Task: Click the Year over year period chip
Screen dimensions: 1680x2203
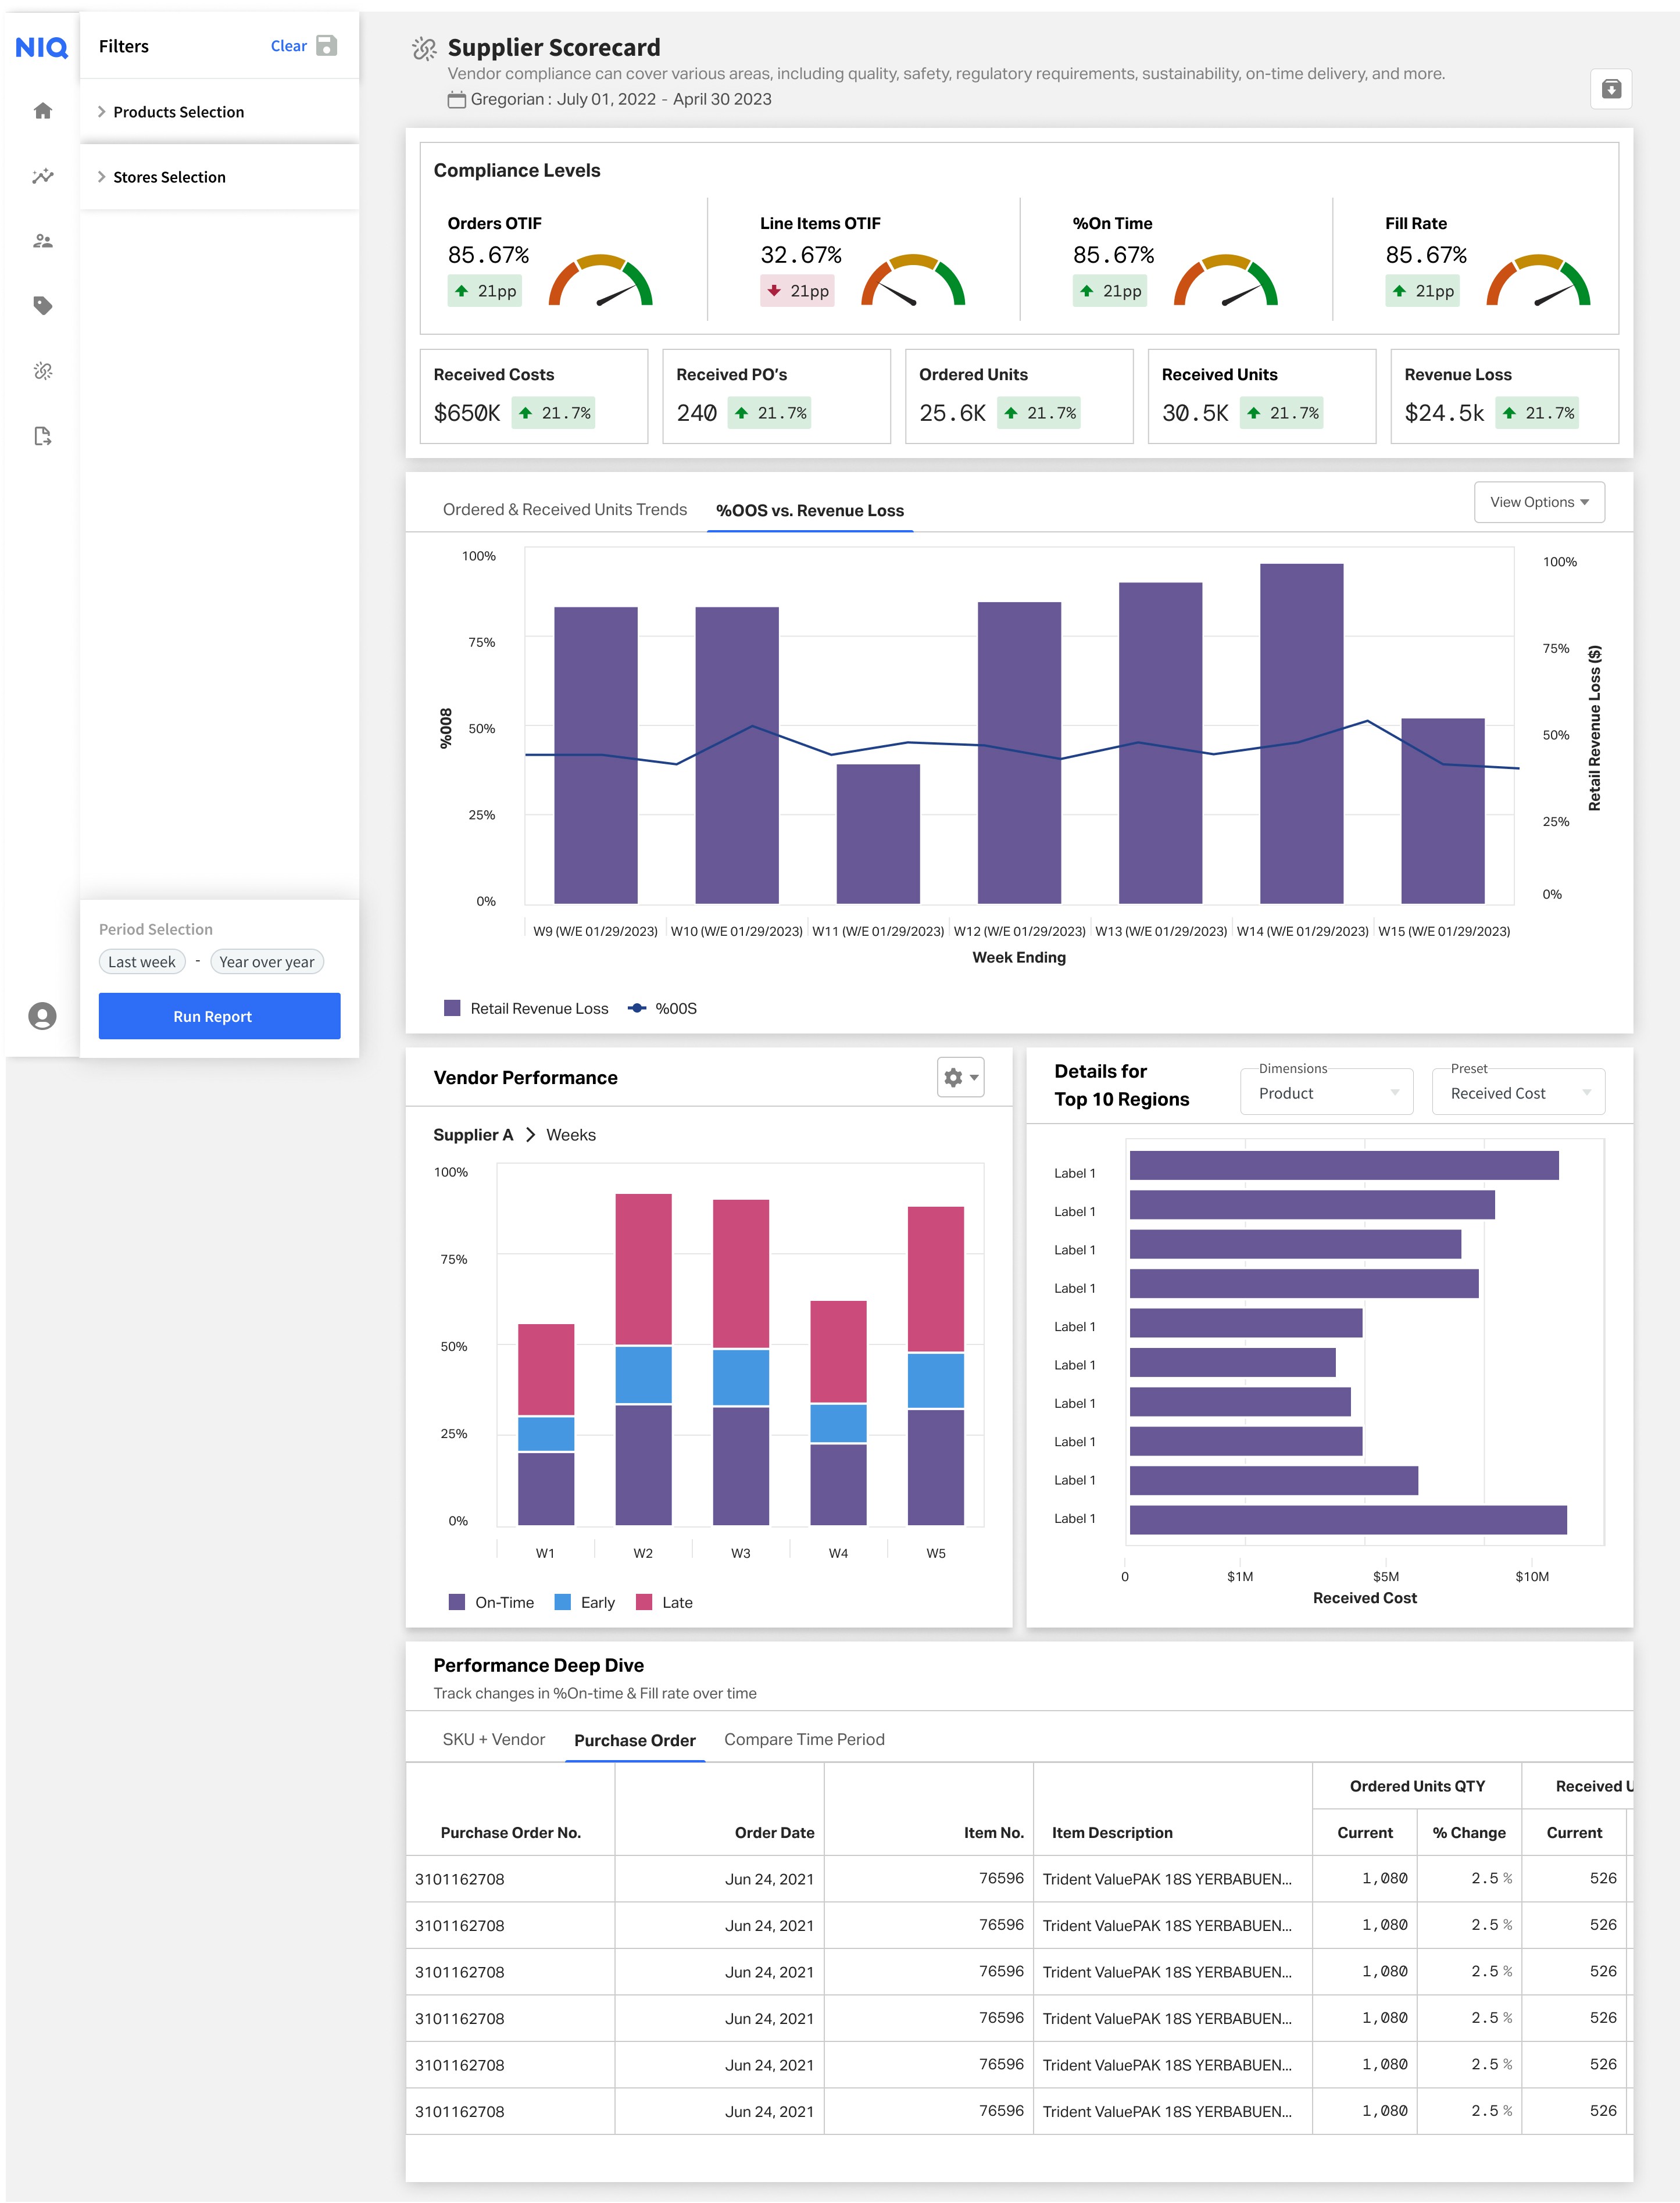Action: click(x=266, y=962)
